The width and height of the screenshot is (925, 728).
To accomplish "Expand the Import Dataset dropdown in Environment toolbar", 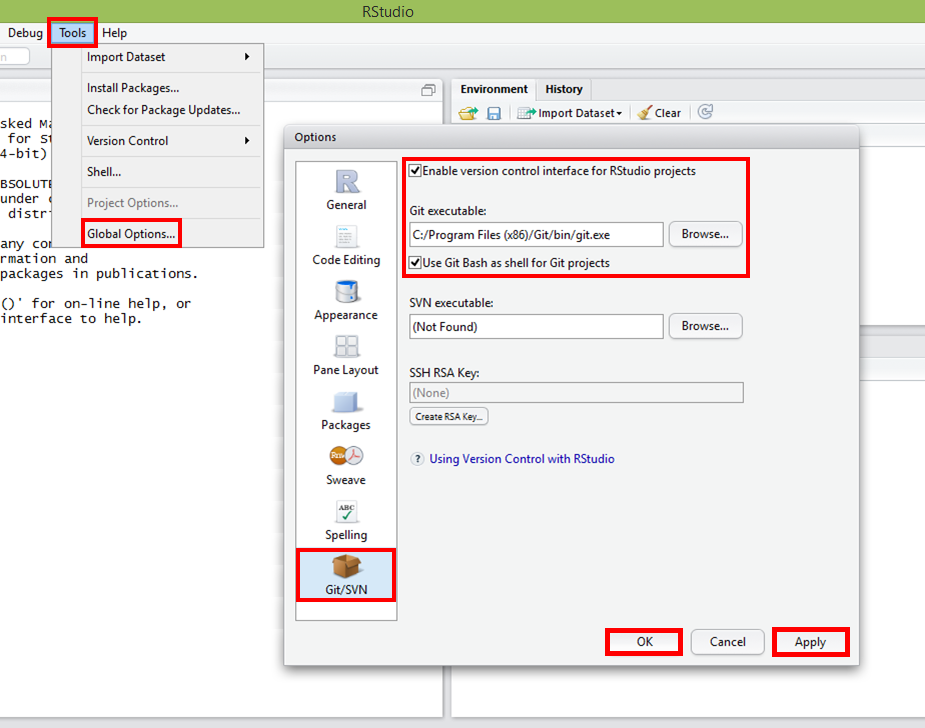I will pyautogui.click(x=570, y=113).
